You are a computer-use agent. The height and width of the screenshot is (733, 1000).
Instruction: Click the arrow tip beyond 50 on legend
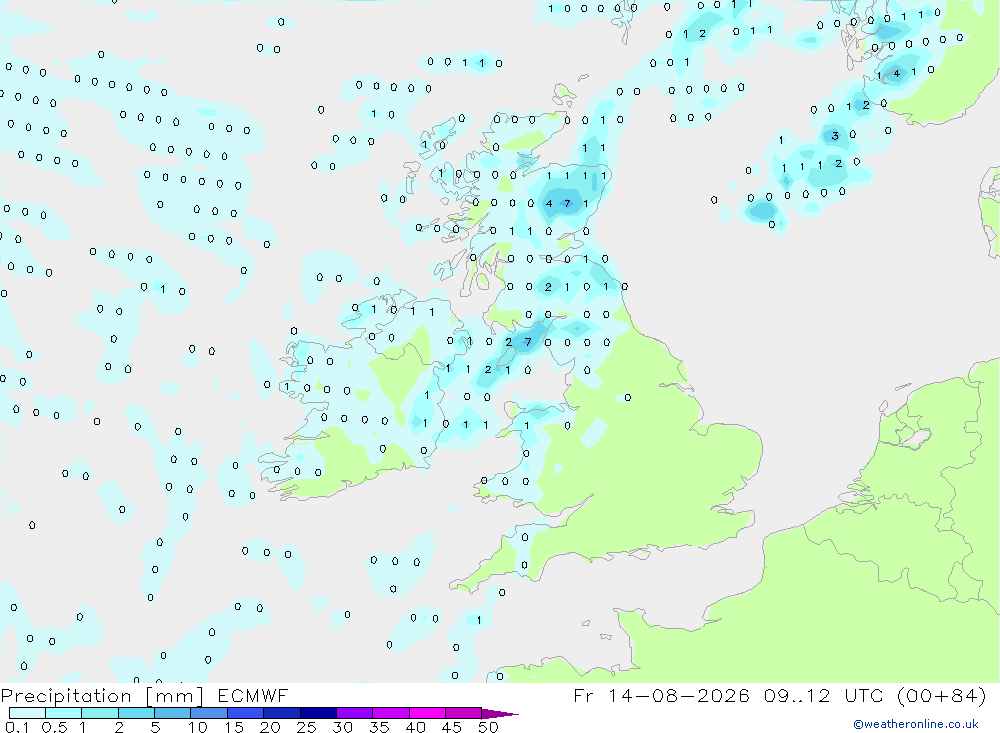(x=501, y=714)
